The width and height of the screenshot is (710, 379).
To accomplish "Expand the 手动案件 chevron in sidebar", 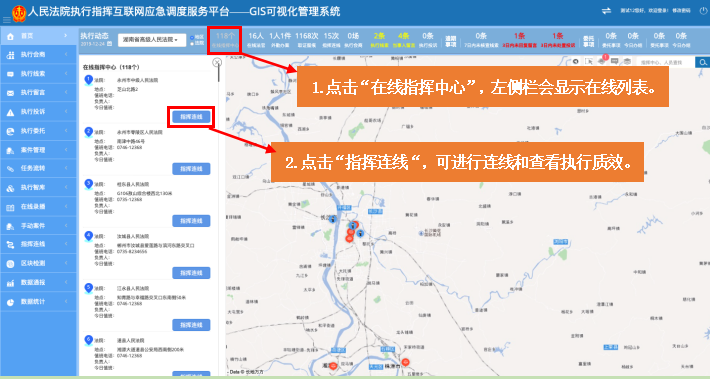I will (66, 225).
